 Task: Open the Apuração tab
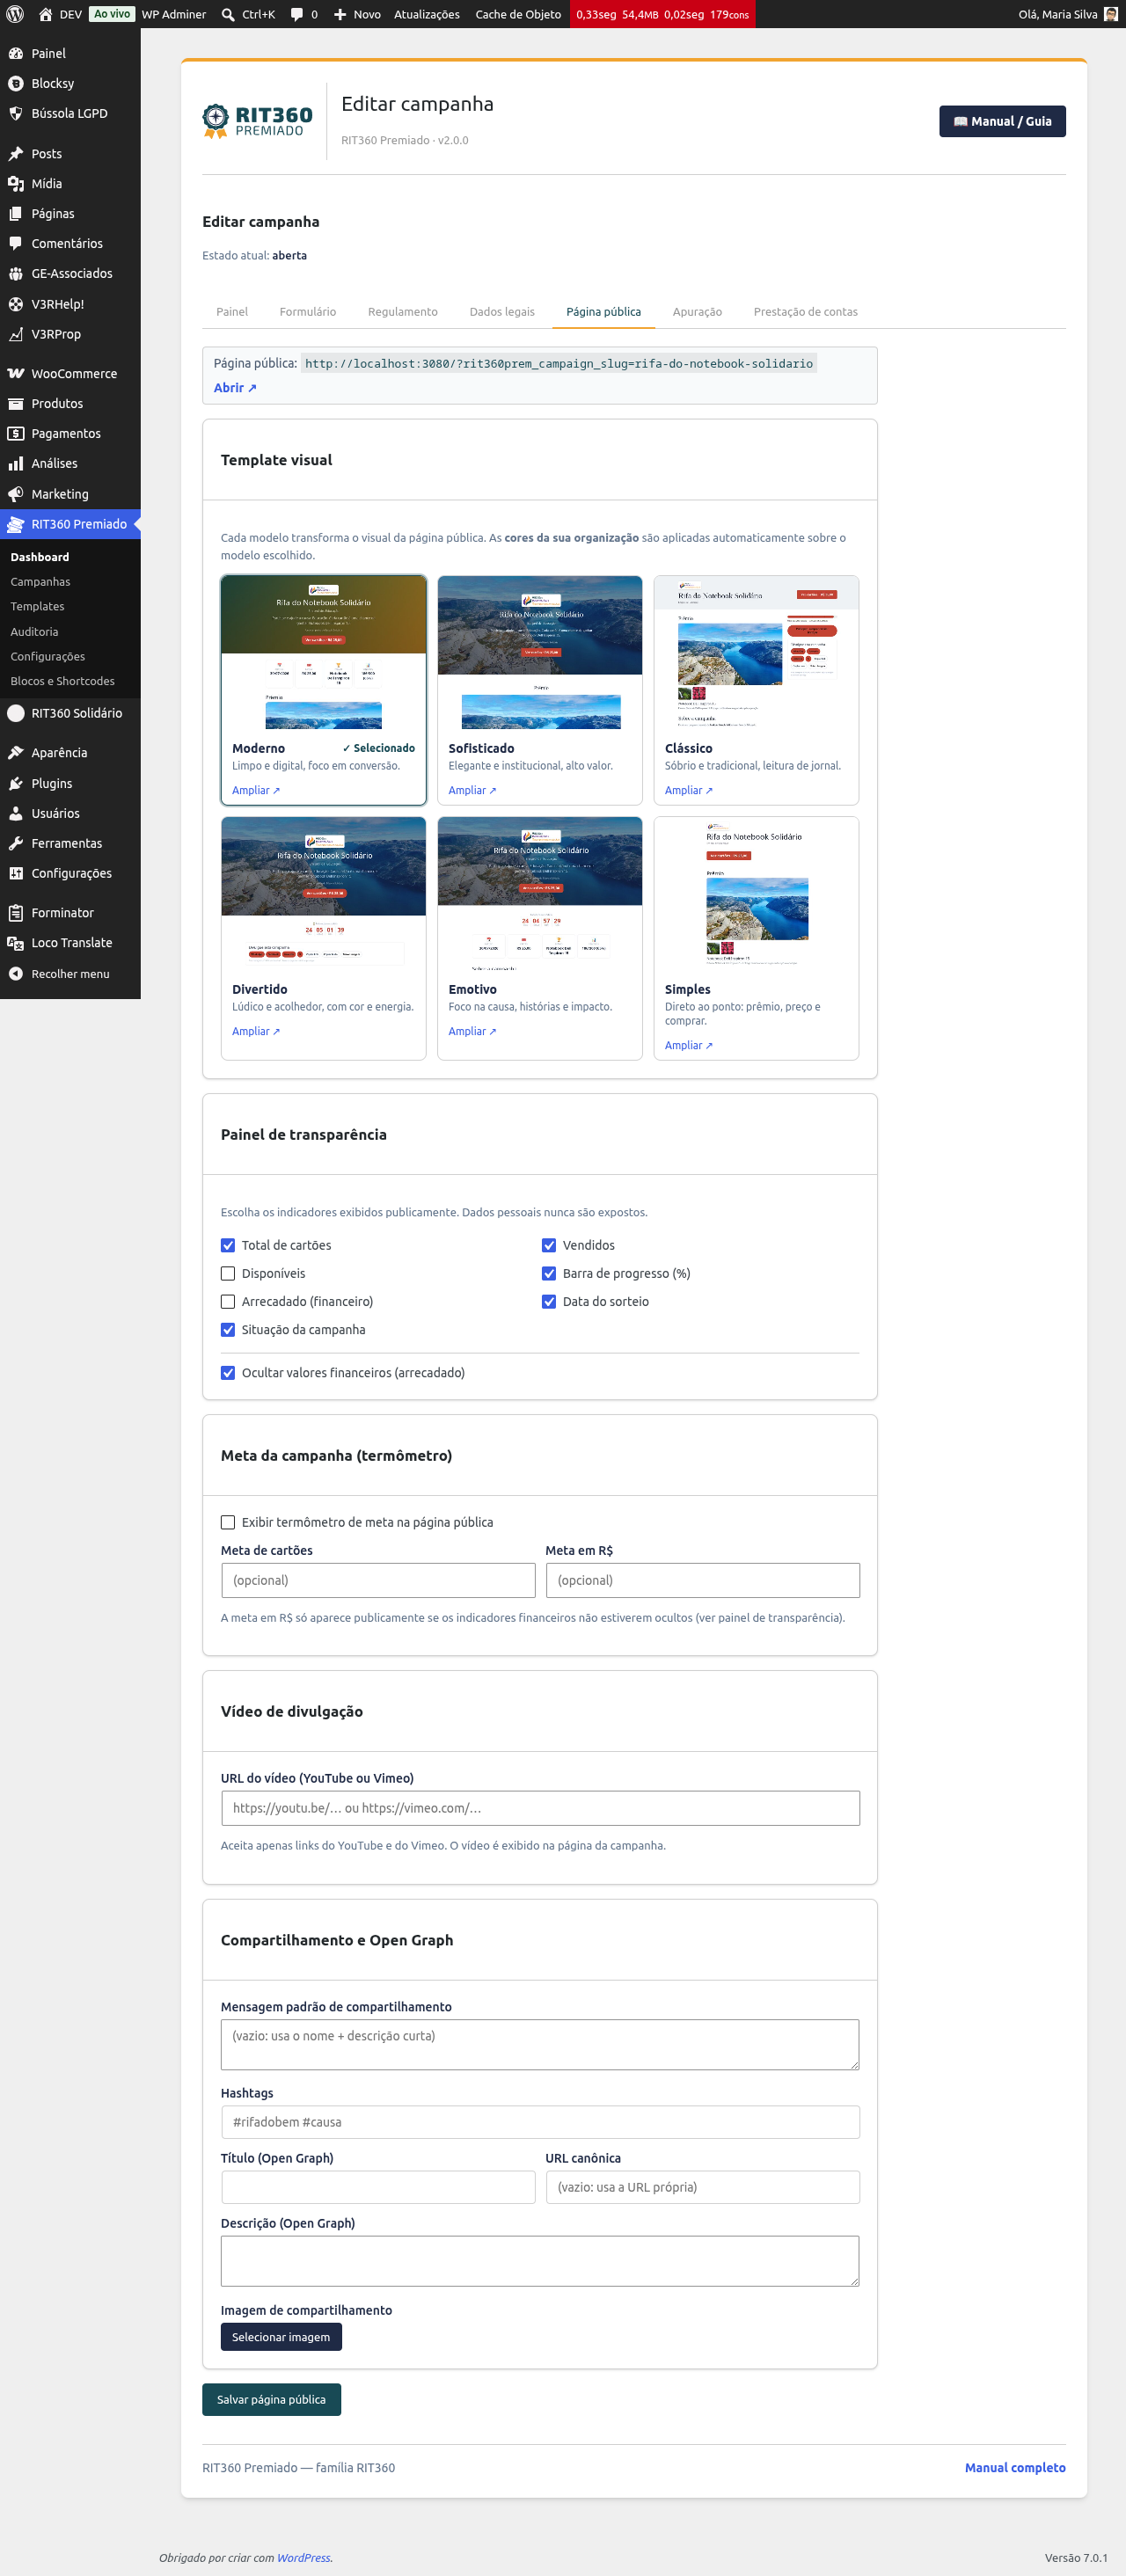(697, 311)
